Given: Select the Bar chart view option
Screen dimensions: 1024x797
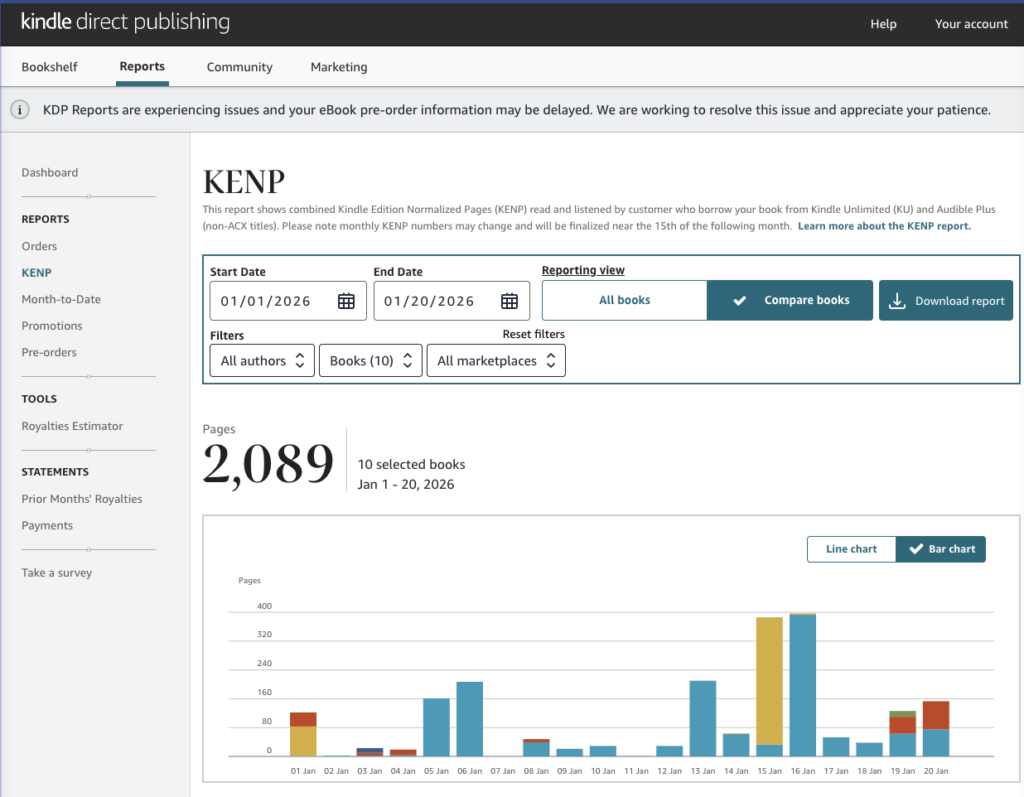Looking at the screenshot, I should tap(940, 549).
